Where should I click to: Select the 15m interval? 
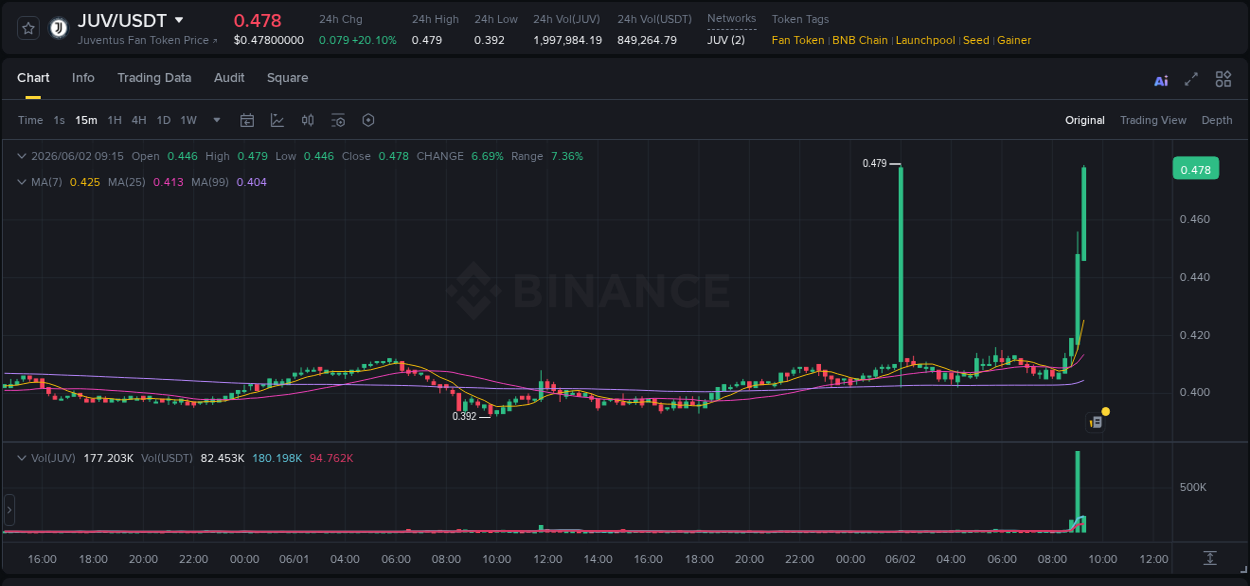coord(86,120)
